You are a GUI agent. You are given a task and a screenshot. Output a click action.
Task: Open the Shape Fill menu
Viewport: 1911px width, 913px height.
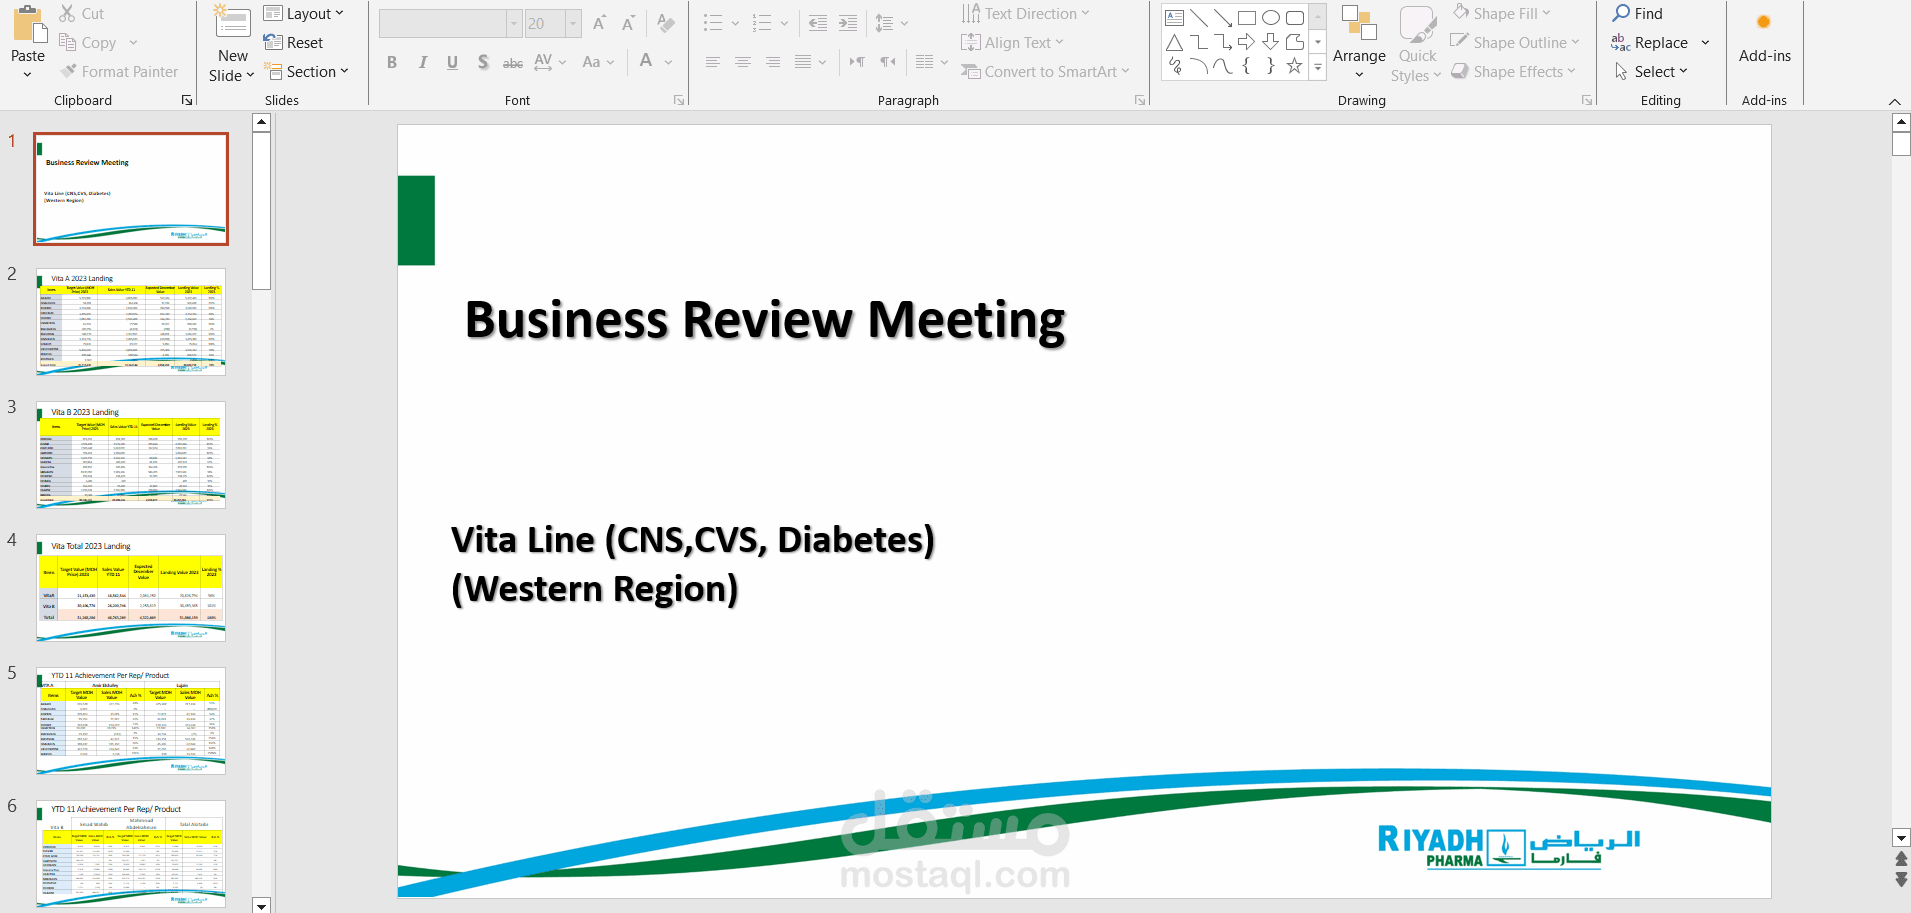point(1501,14)
